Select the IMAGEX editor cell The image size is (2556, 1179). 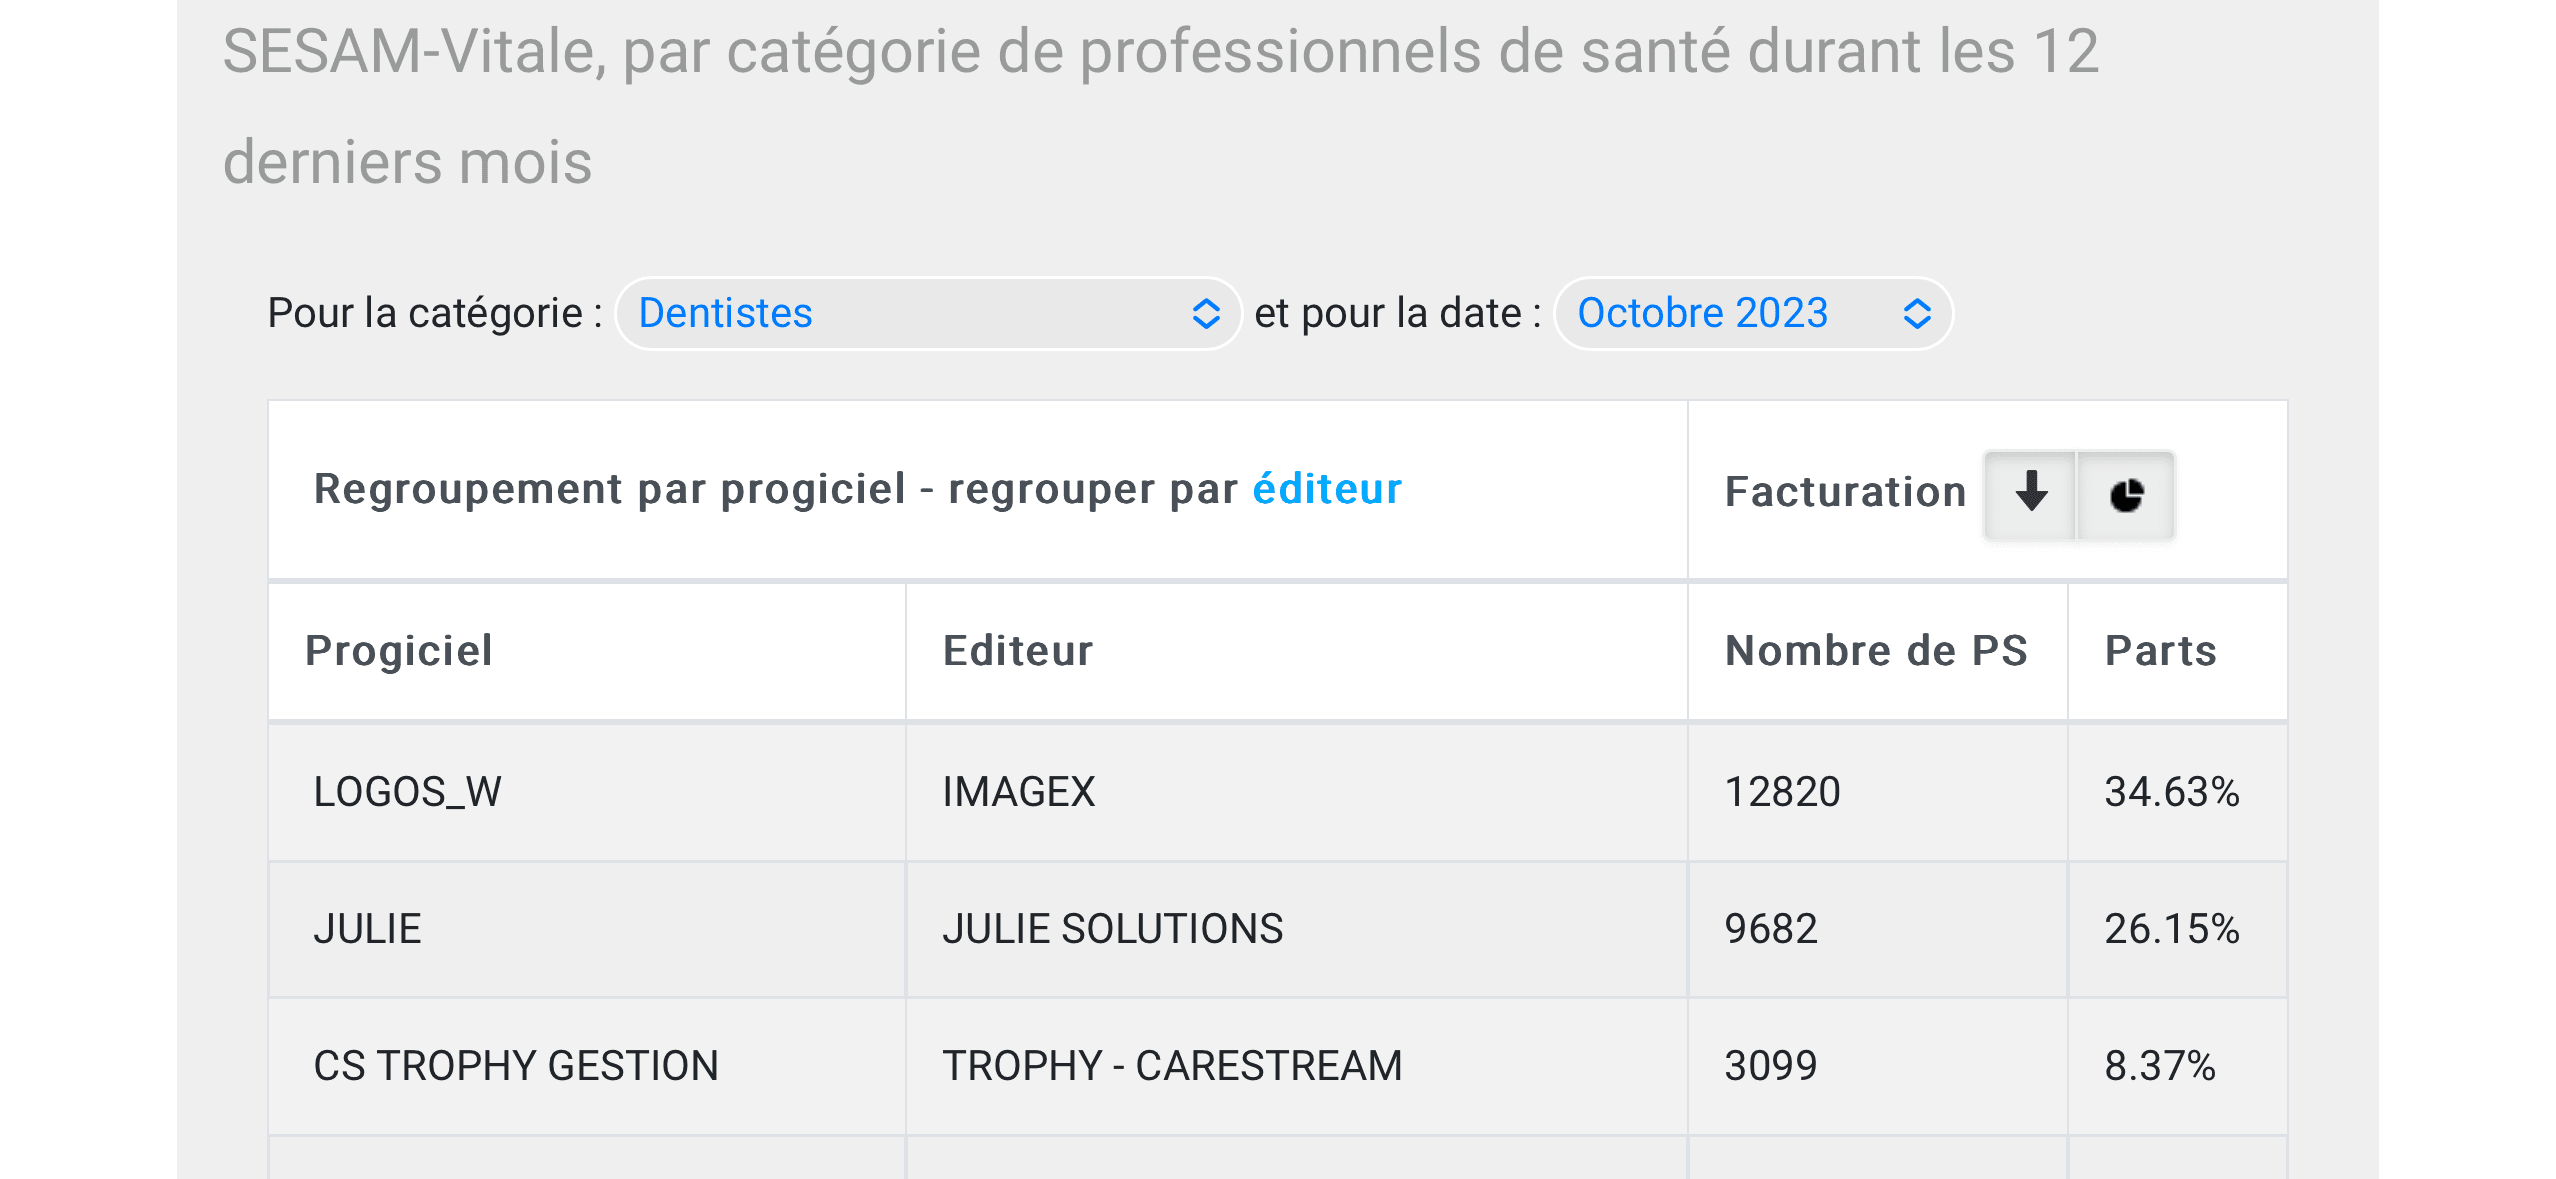point(1019,792)
